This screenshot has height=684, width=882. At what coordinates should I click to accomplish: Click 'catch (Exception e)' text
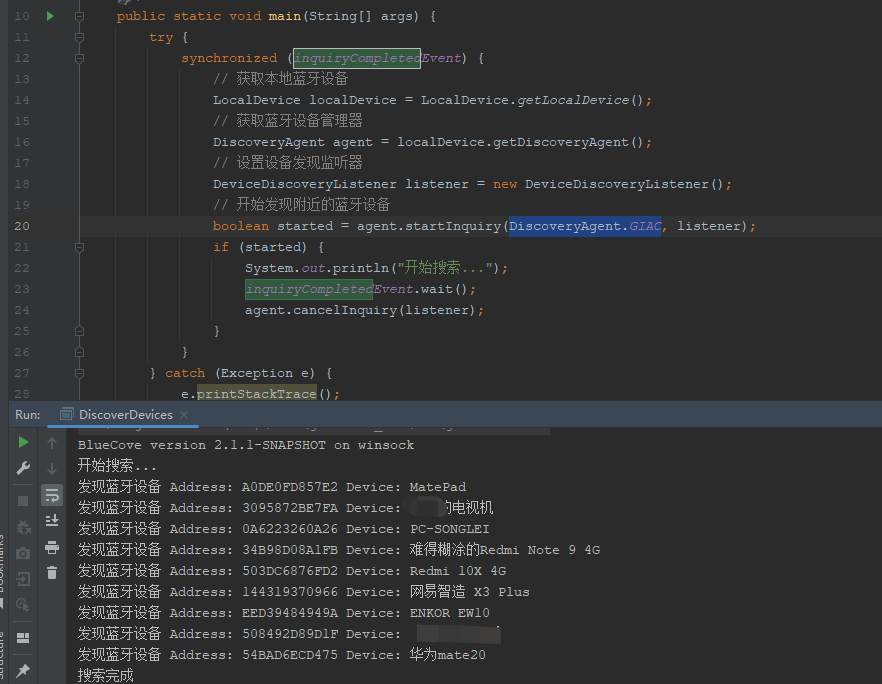[240, 373]
